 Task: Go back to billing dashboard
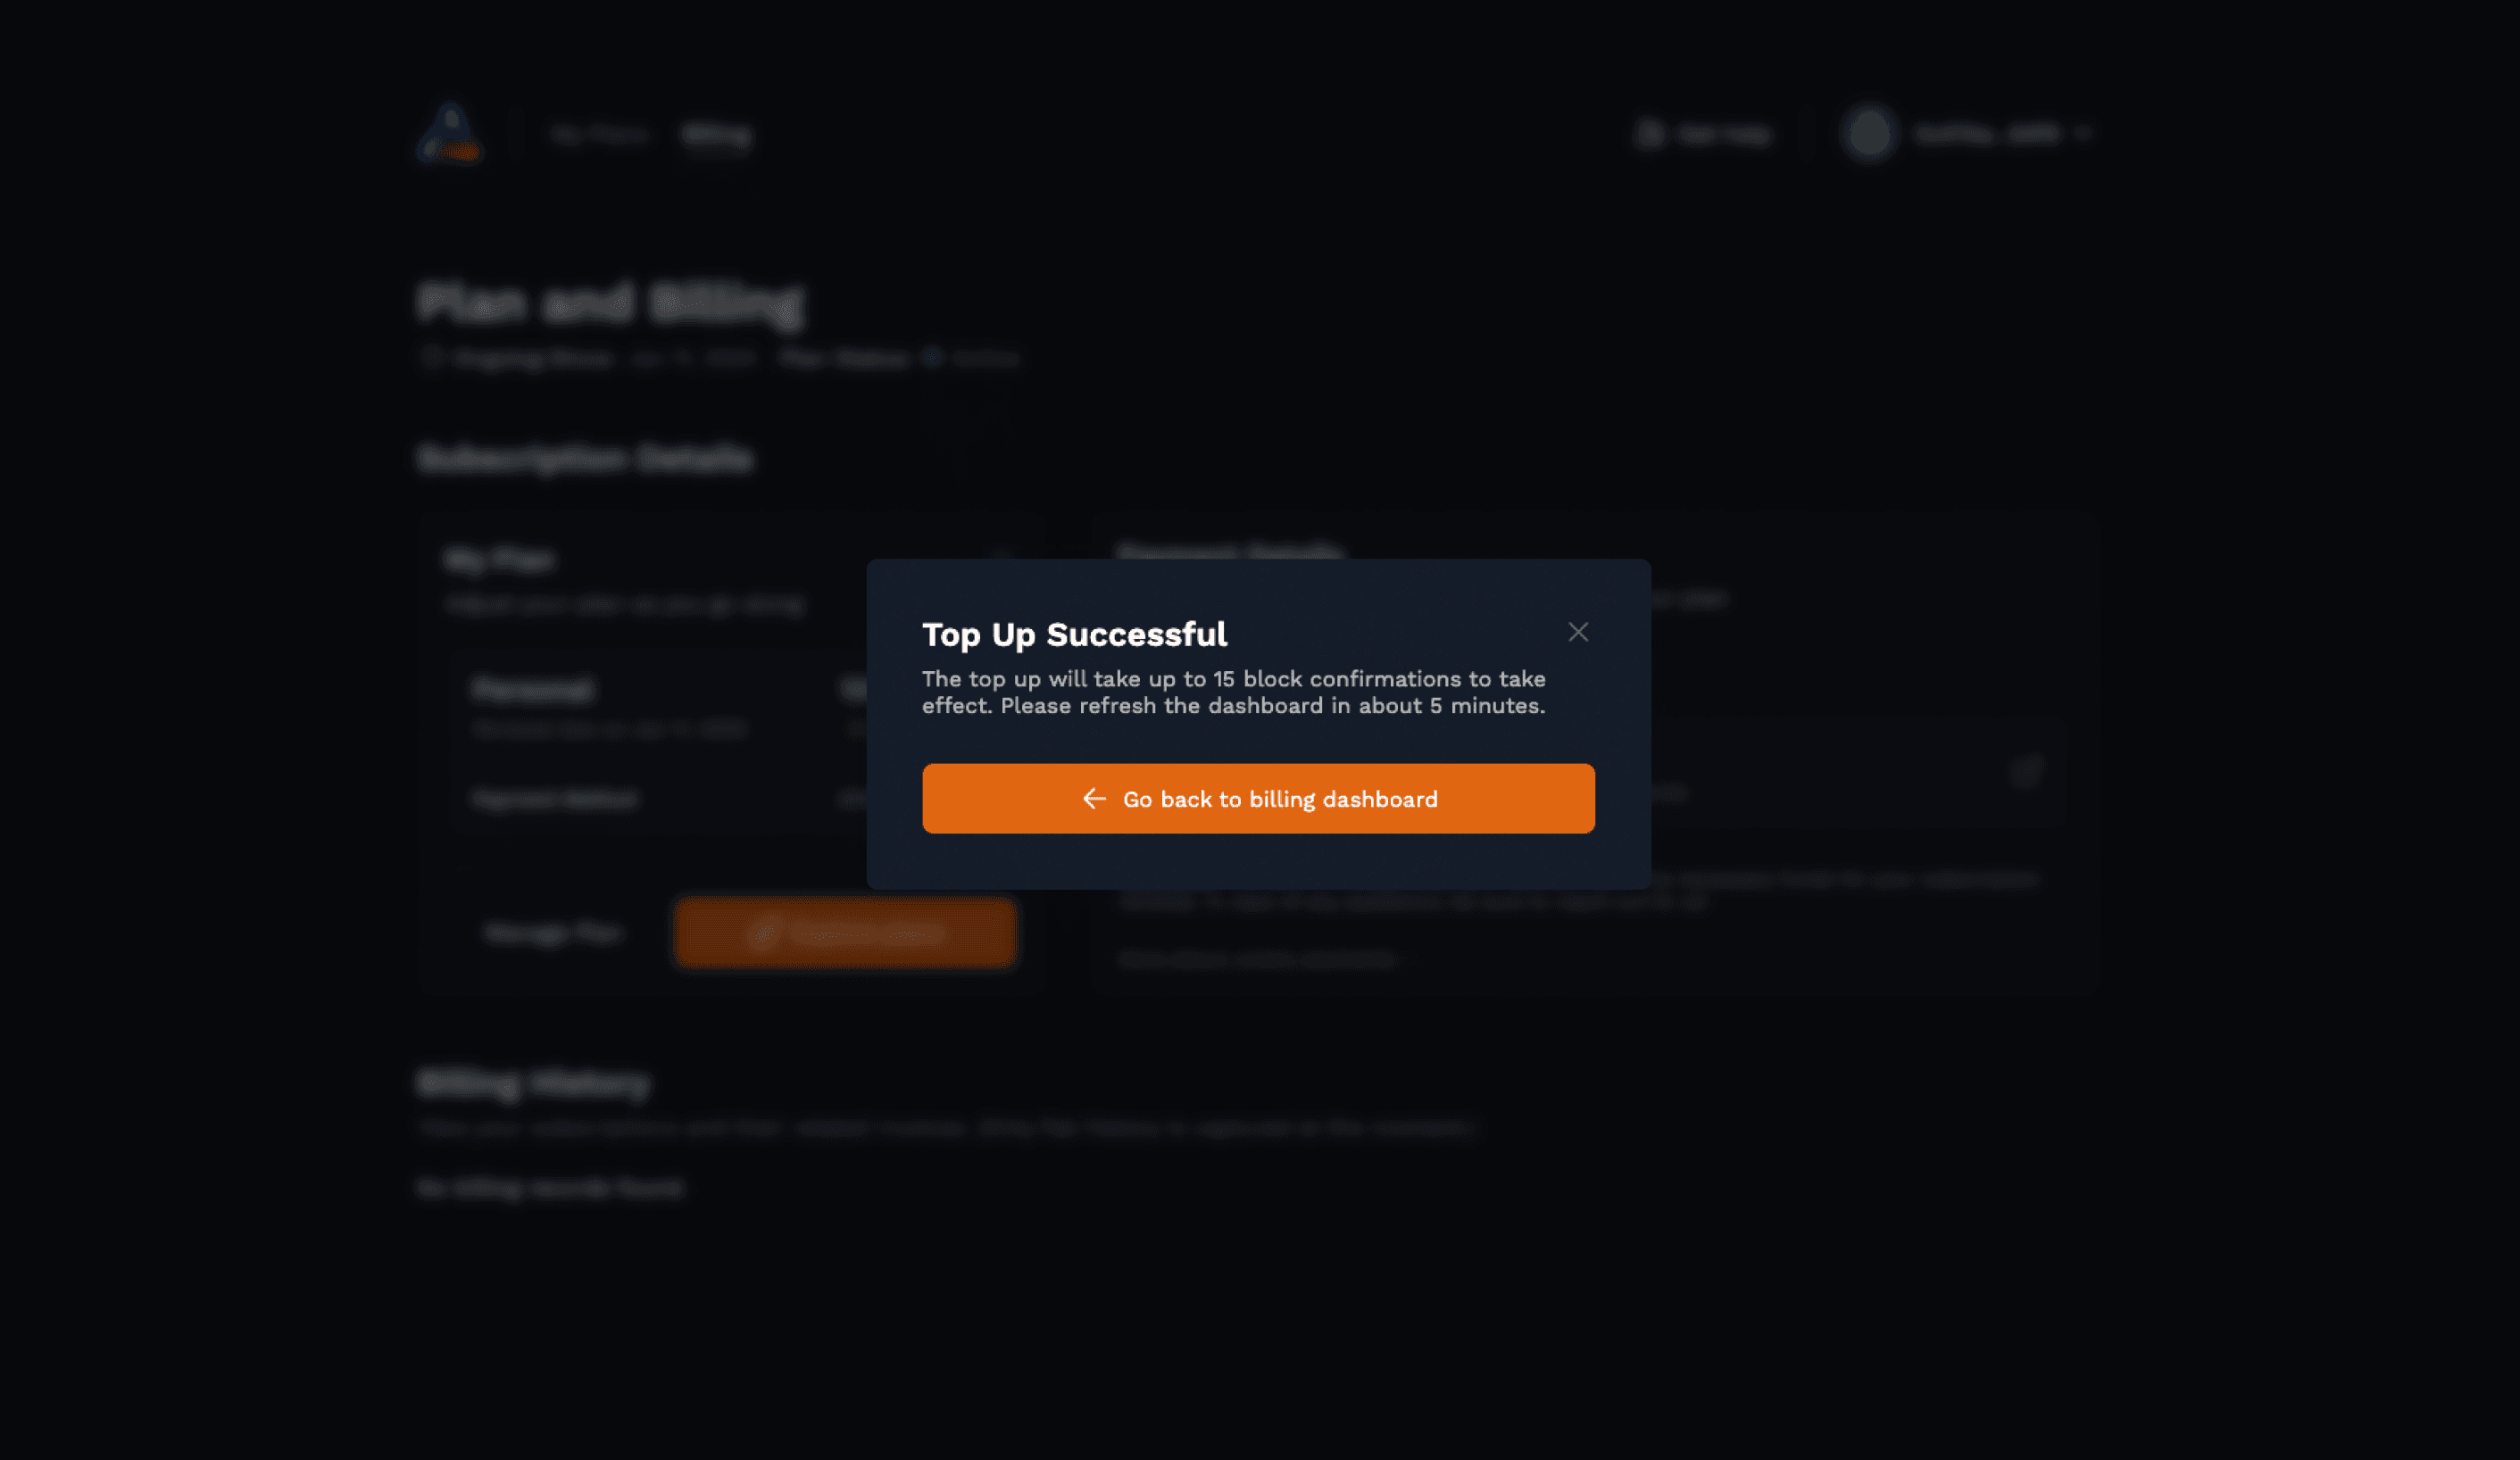[x=1258, y=798]
